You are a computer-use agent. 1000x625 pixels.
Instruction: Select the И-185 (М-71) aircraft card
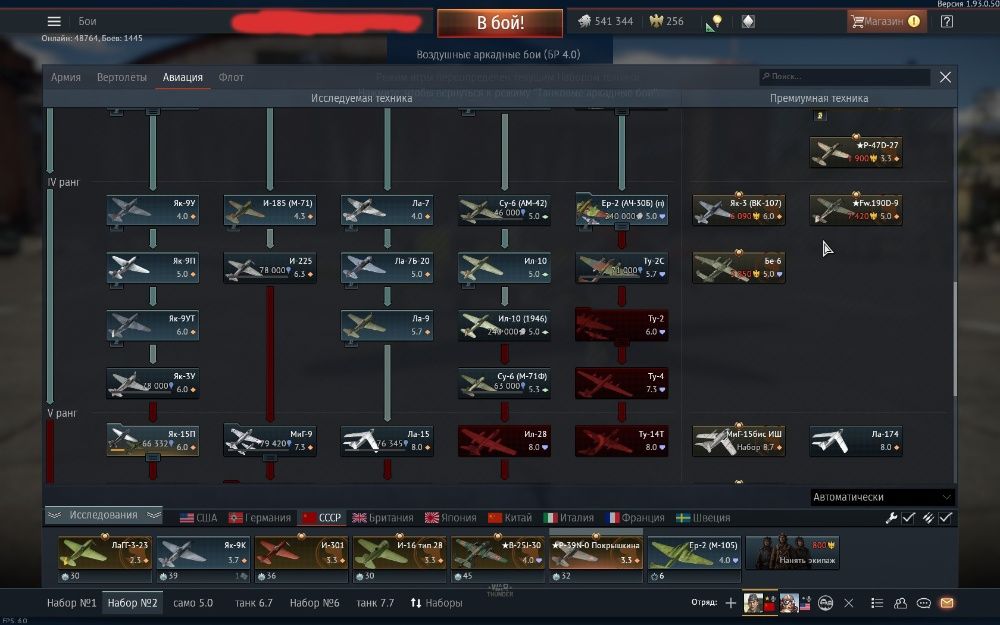(270, 210)
